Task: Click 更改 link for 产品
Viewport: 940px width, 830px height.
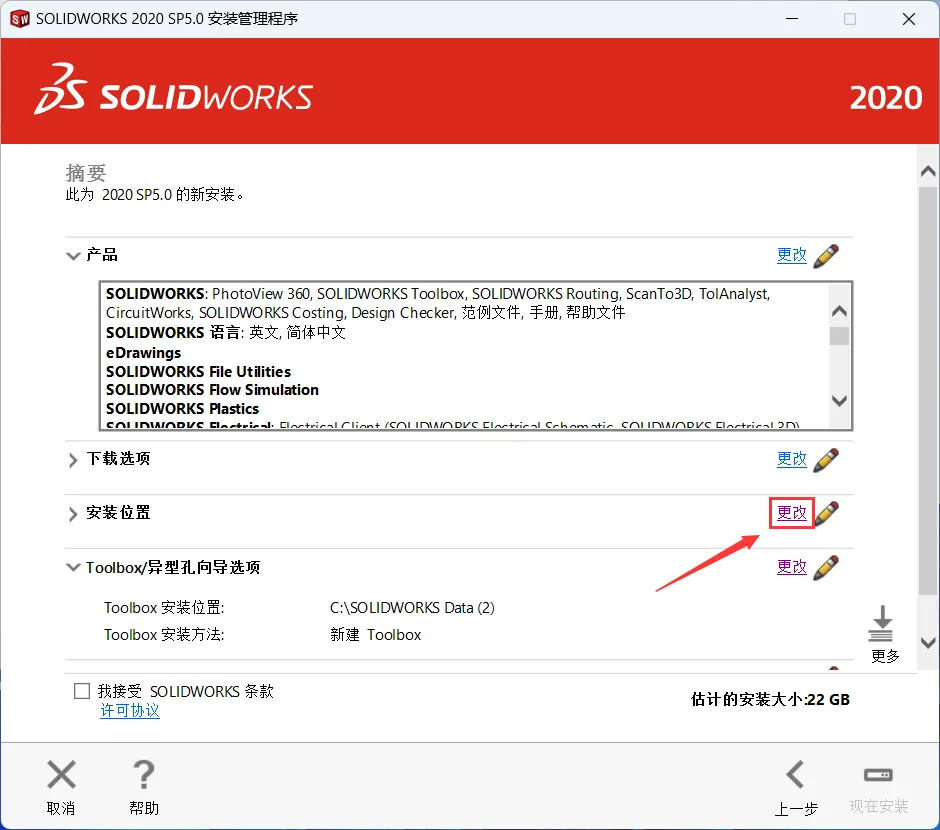Action: pos(792,255)
